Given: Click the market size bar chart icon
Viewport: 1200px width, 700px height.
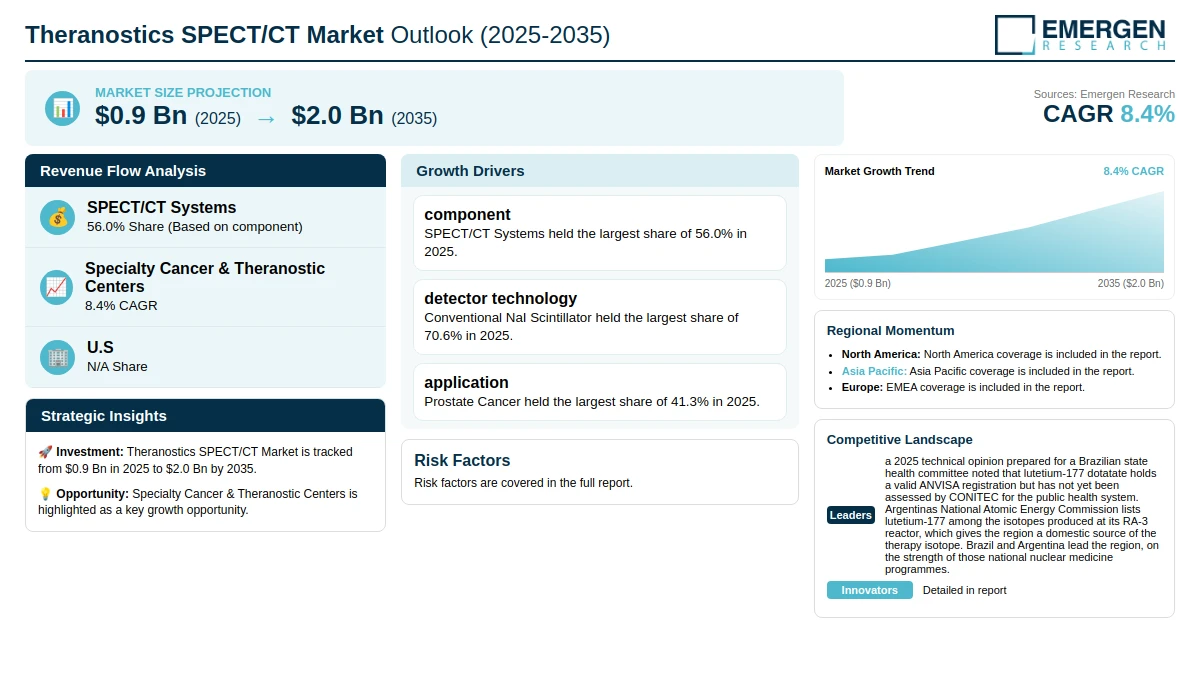Looking at the screenshot, I should (x=62, y=108).
